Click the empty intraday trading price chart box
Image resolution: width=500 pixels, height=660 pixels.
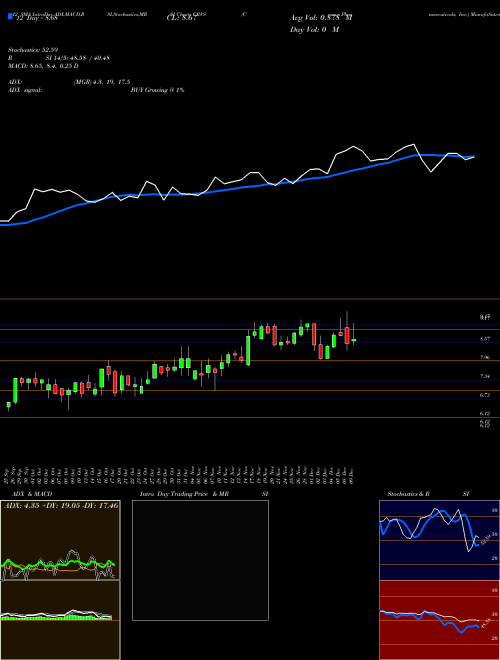coord(200,560)
